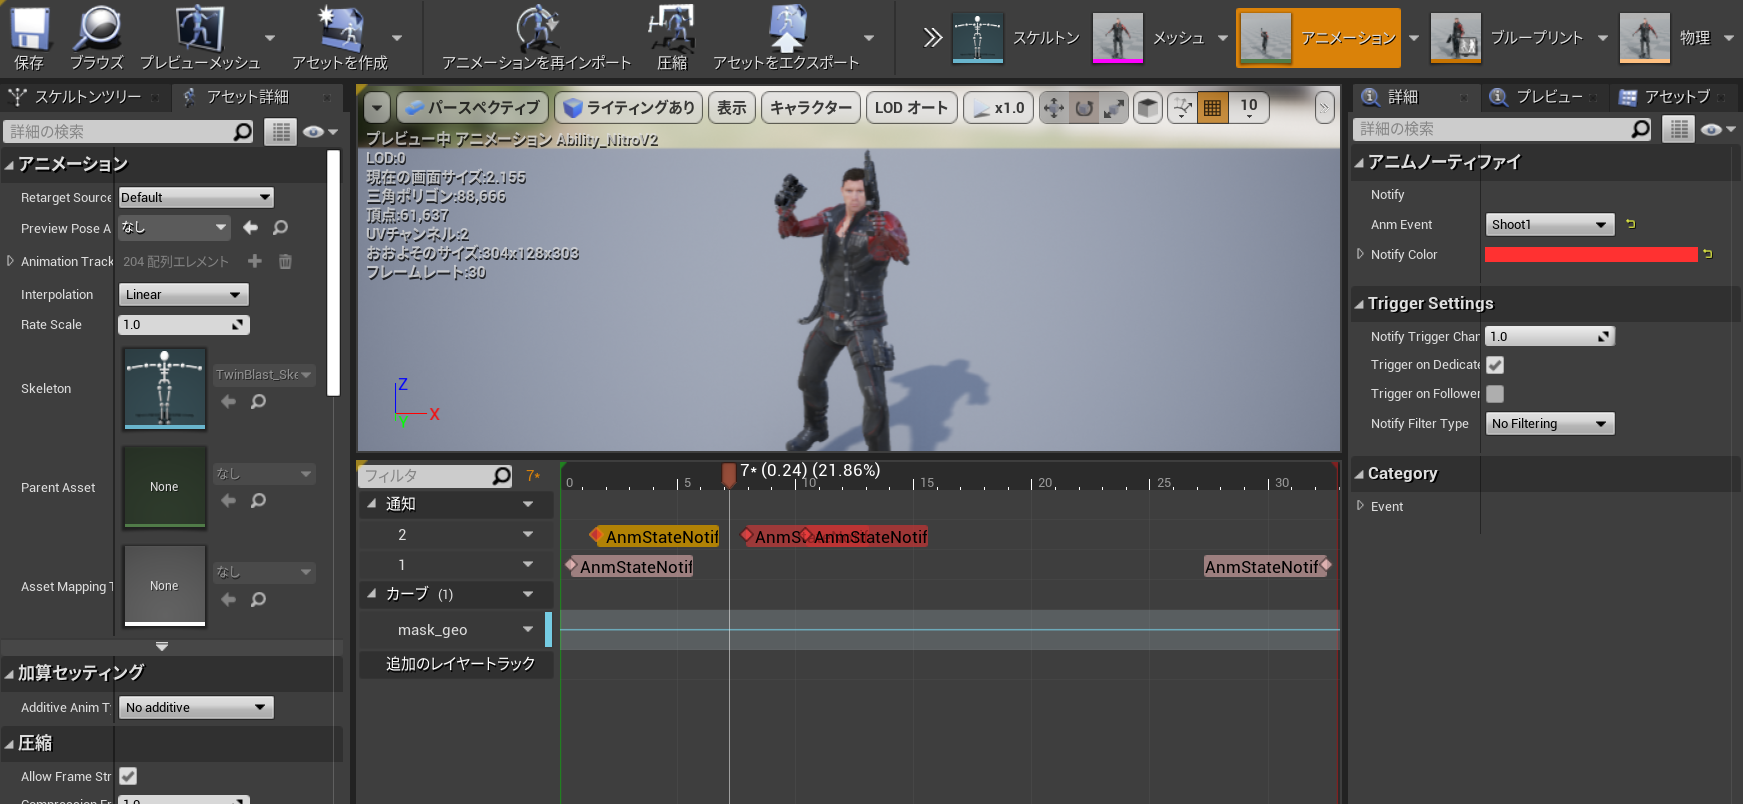Image resolution: width=1744 pixels, height=804 pixels.
Task: Open notify track 1 dropdown arrow
Action: click(x=528, y=565)
